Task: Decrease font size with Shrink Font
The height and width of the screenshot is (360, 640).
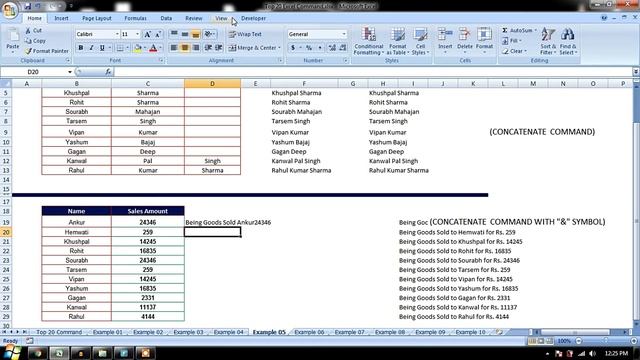Action: (x=158, y=34)
